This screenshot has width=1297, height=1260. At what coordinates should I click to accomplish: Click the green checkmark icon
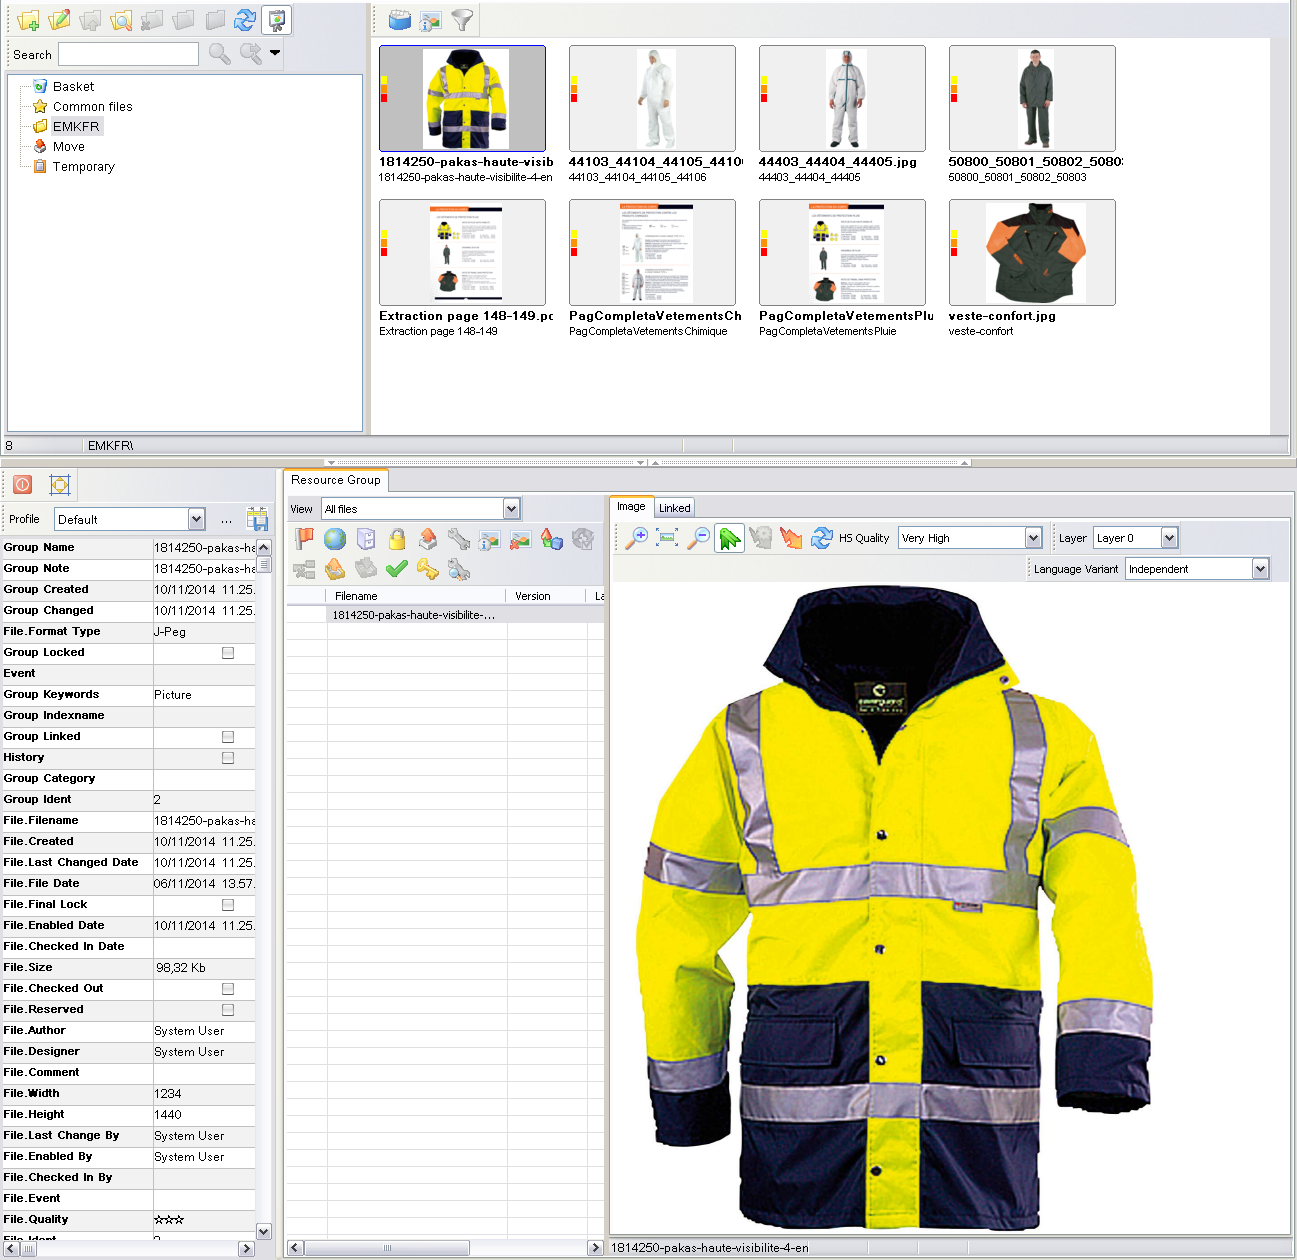397,569
